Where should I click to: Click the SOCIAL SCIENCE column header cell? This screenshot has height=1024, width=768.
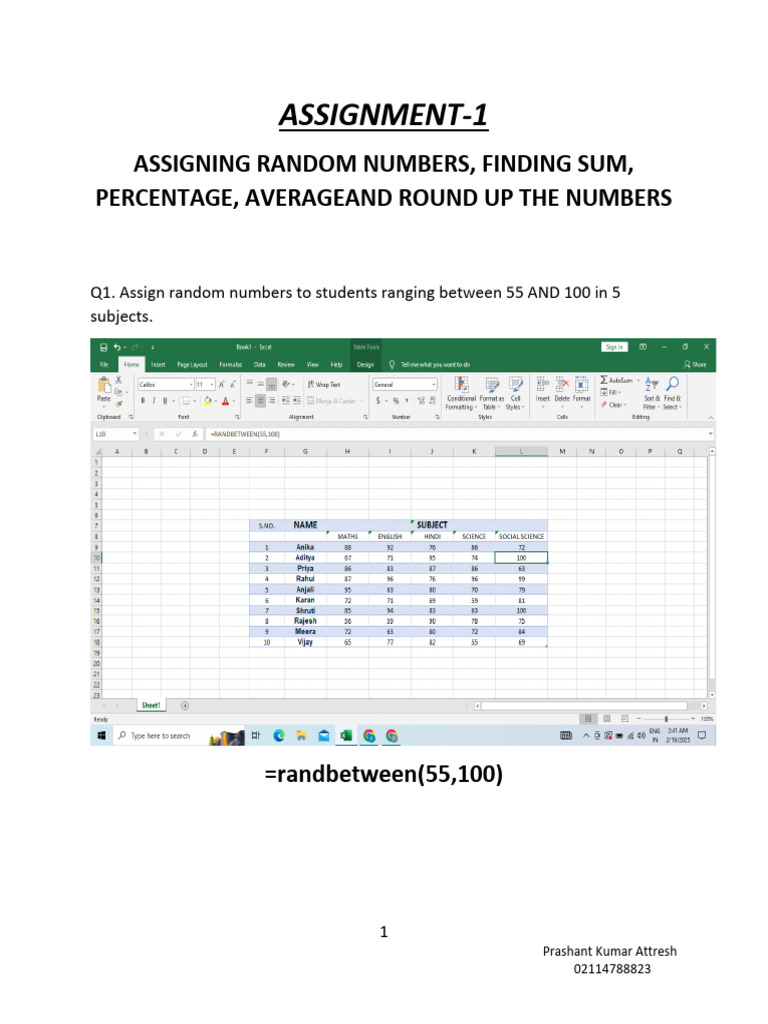521,536
